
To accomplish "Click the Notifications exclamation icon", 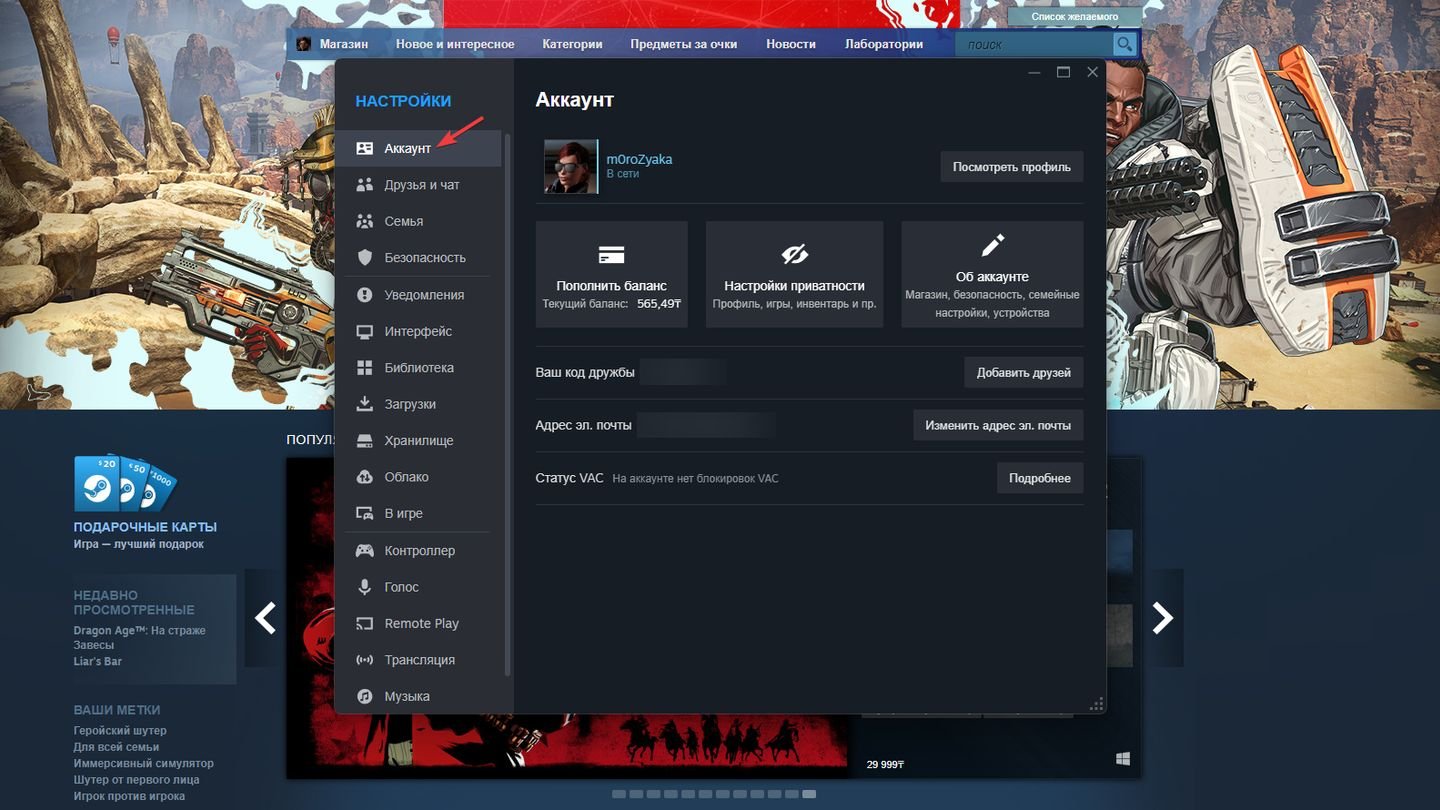I will [x=365, y=295].
